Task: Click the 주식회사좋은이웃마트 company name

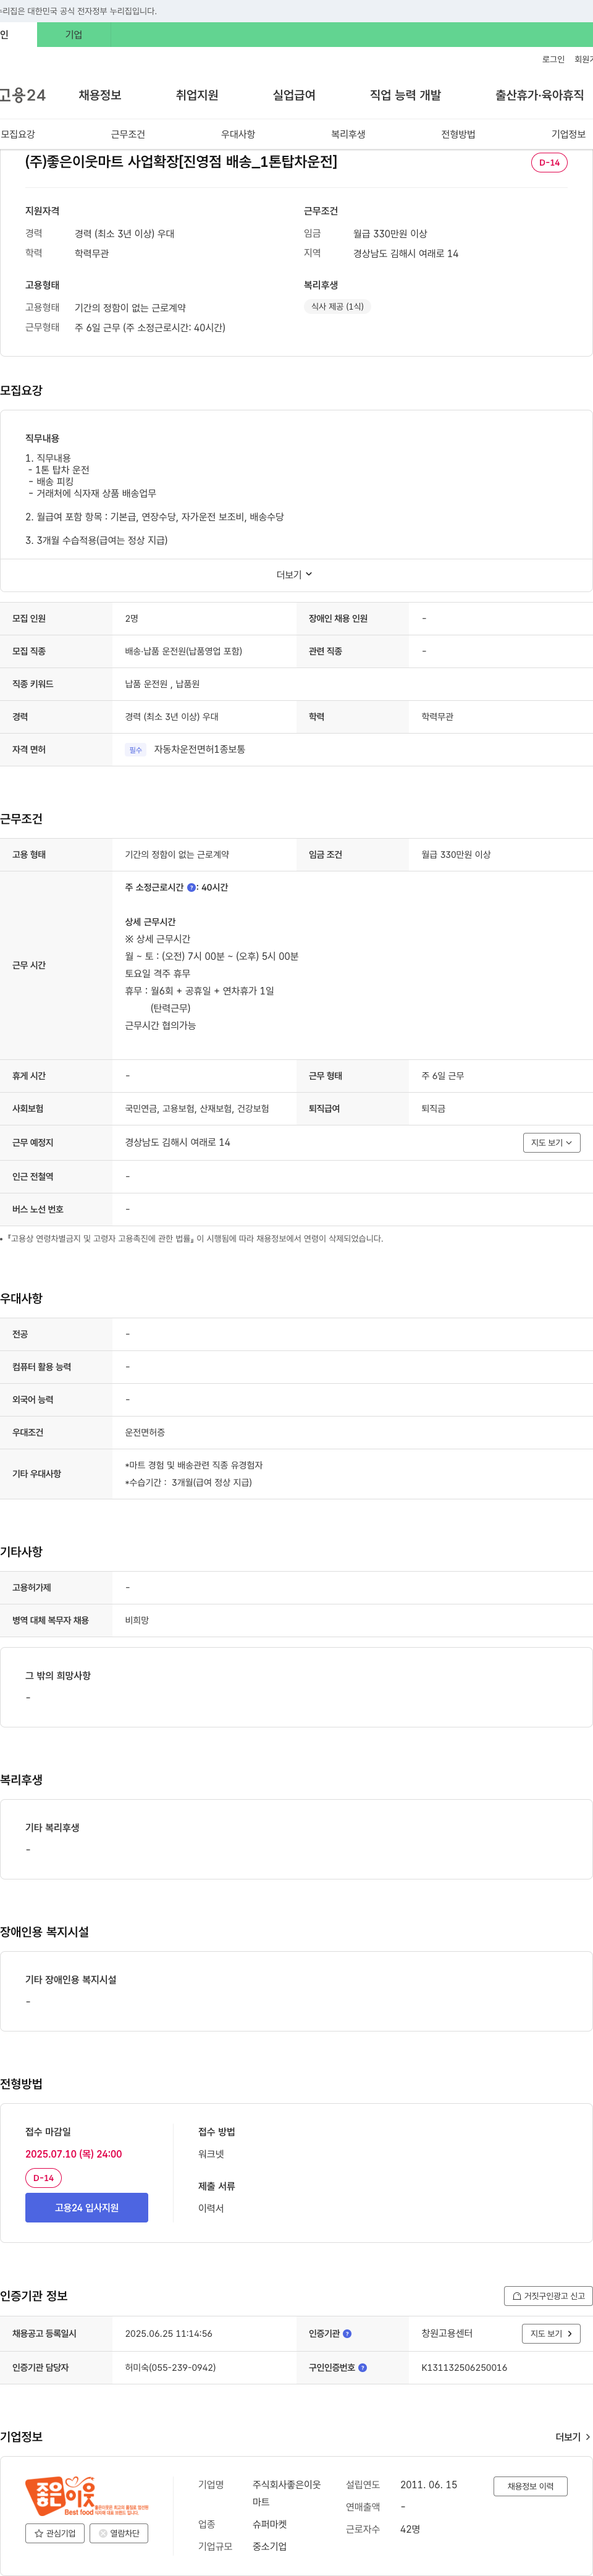Action: [287, 2493]
